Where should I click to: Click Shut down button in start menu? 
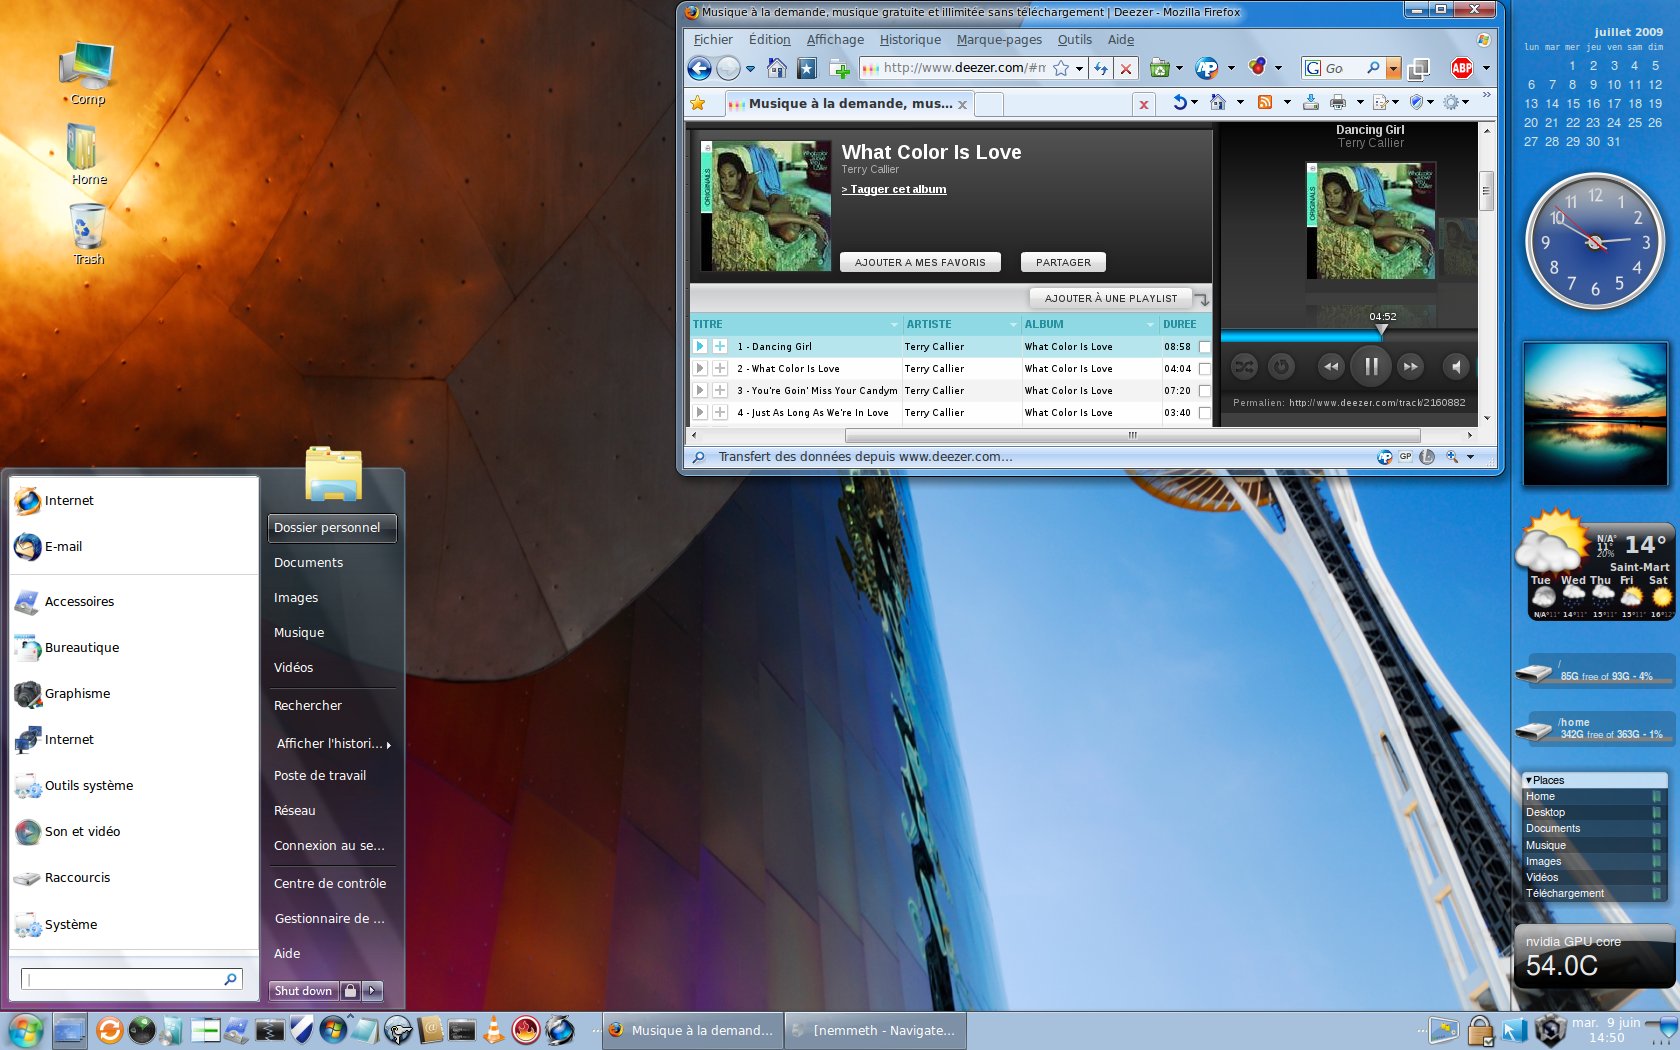pyautogui.click(x=303, y=991)
